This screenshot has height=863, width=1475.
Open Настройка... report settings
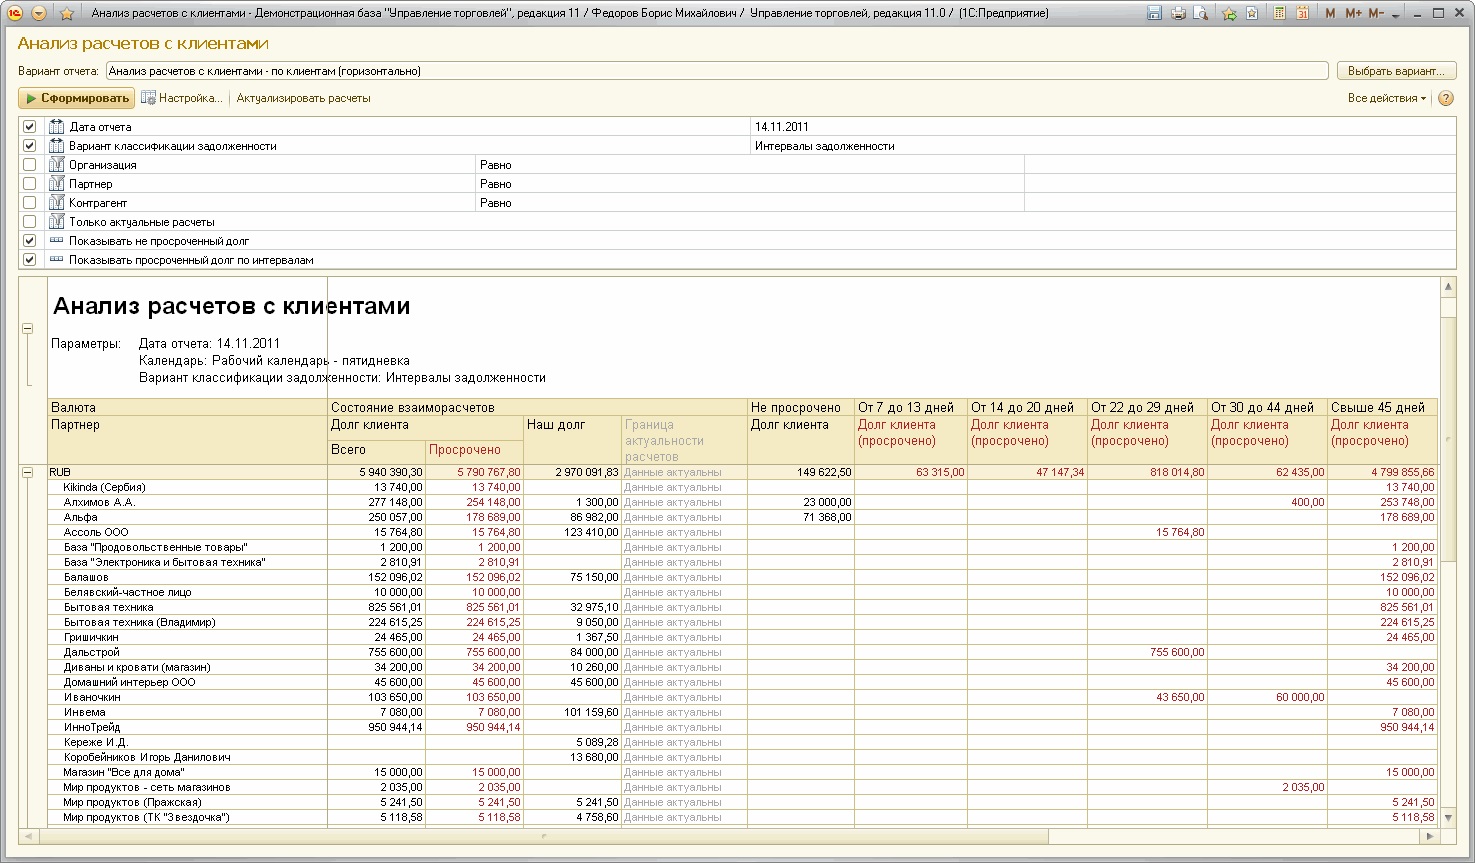(181, 98)
